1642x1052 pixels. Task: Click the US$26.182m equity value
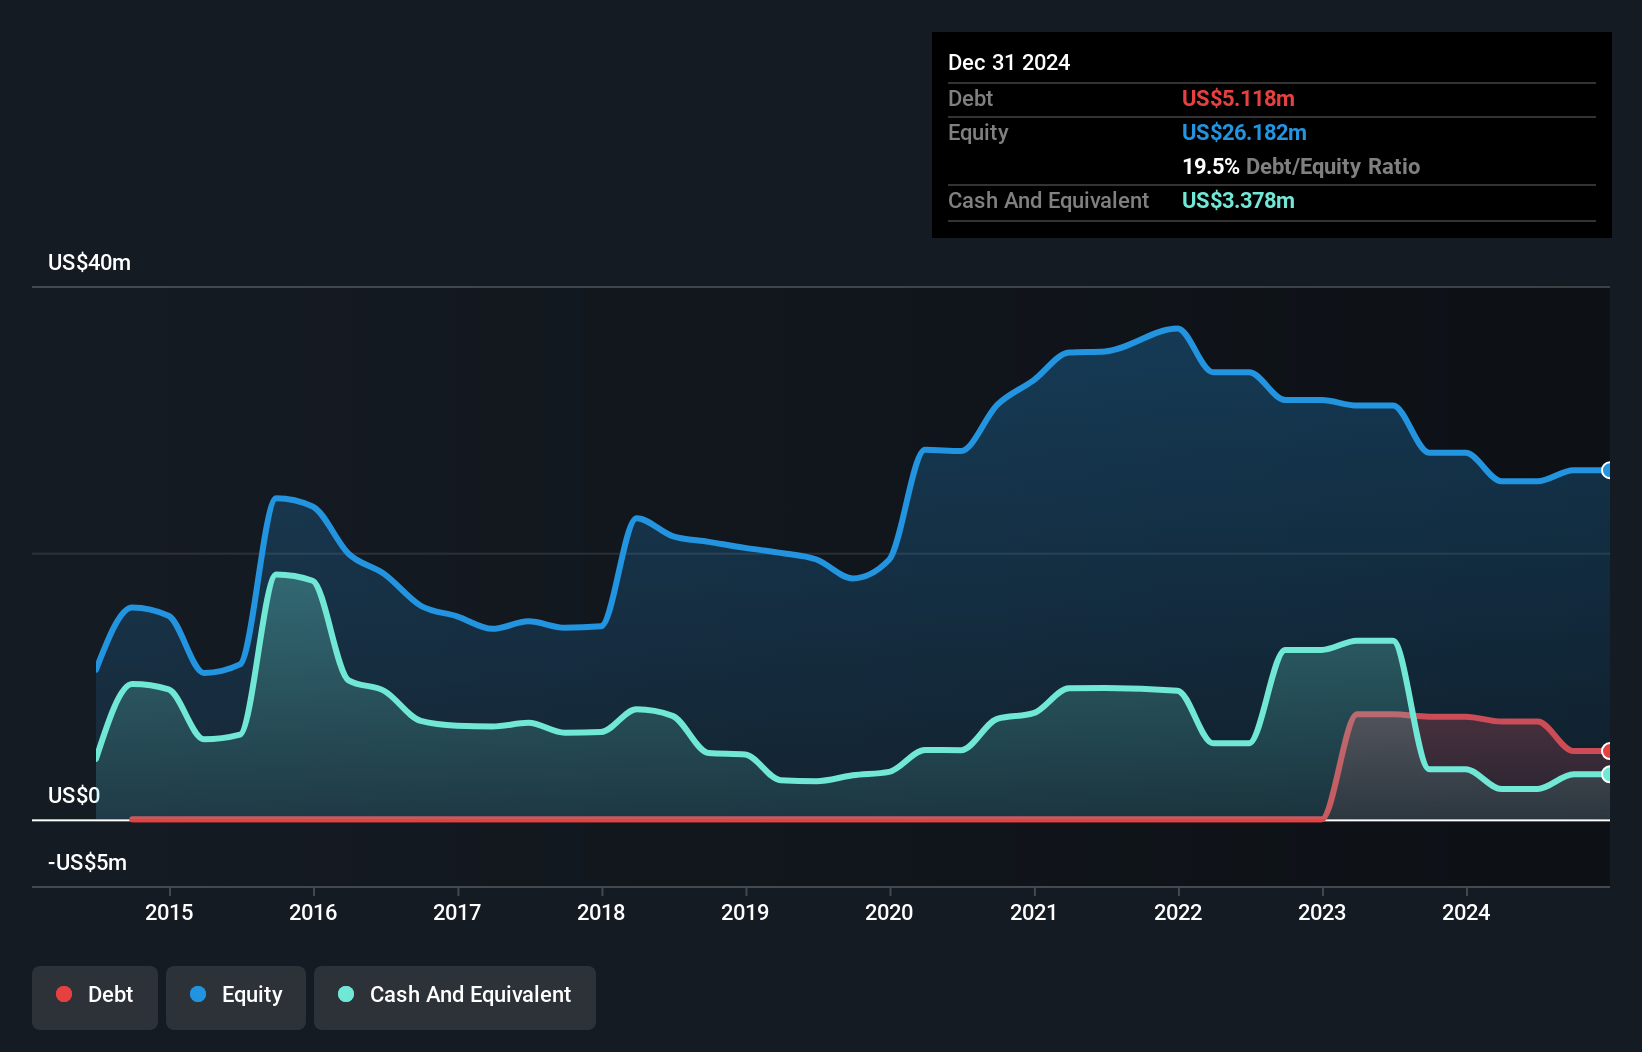tap(1244, 133)
